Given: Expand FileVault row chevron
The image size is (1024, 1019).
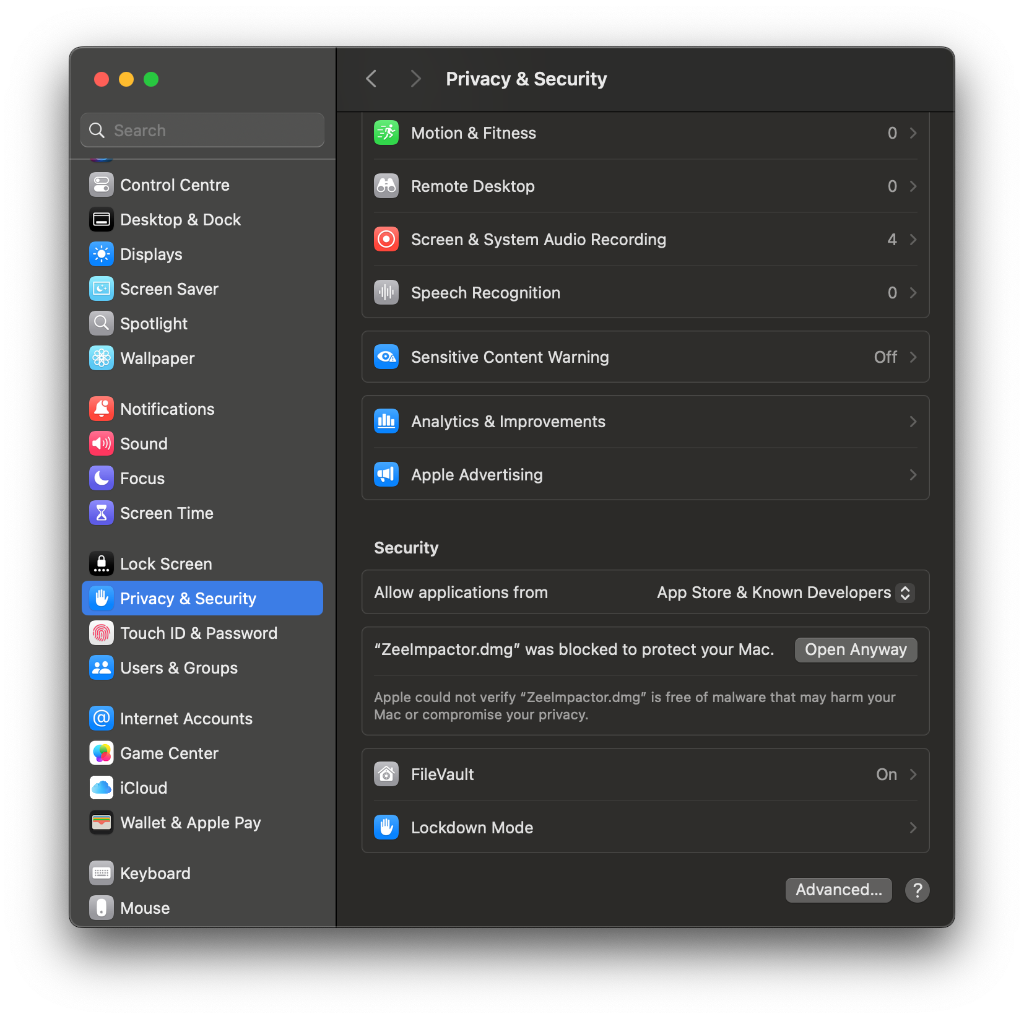Looking at the screenshot, I should (913, 775).
